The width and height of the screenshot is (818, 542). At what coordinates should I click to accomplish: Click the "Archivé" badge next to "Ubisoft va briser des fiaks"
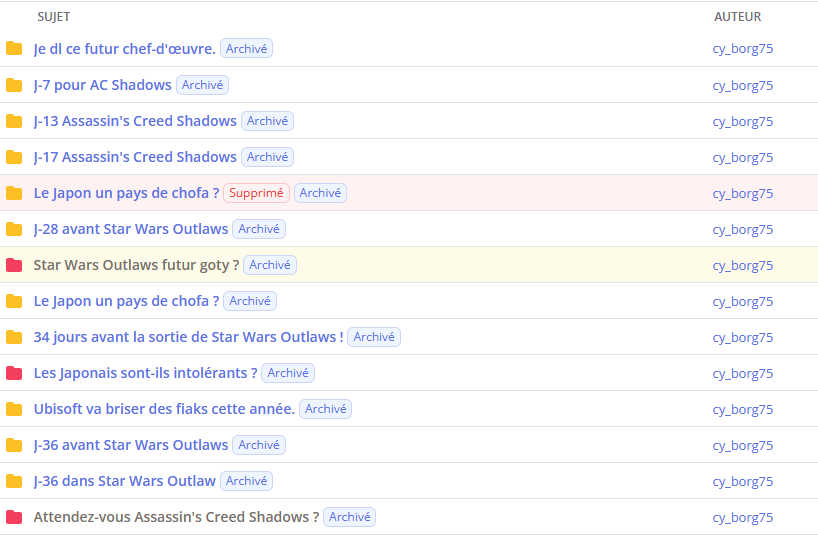(x=325, y=409)
